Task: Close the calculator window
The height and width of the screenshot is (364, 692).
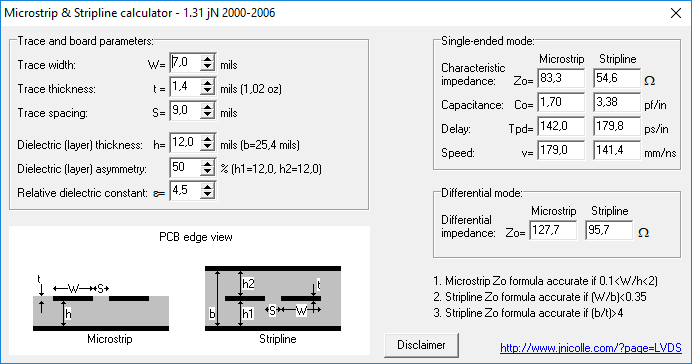Action: 676,13
